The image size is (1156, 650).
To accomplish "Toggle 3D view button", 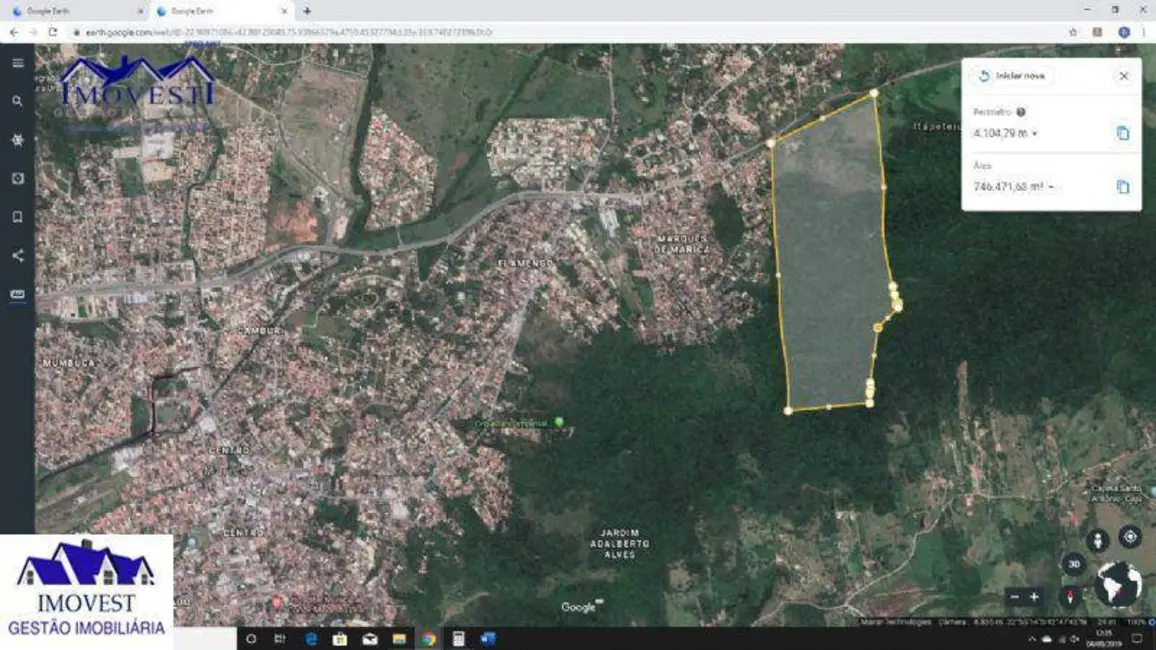I will point(1074,564).
